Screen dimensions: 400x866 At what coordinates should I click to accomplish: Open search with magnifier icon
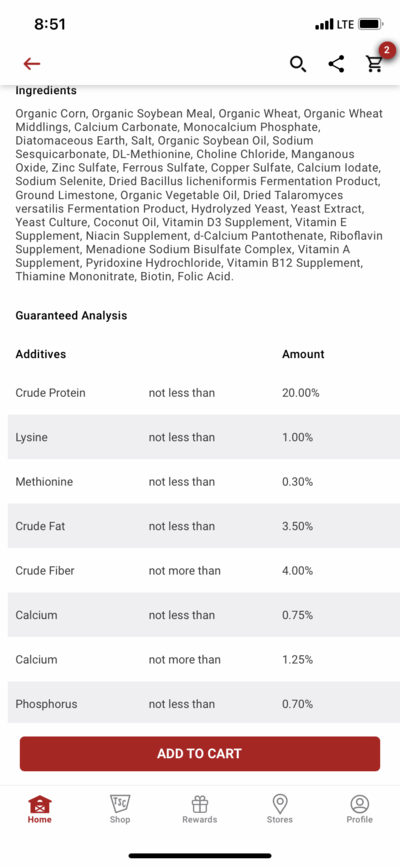[x=298, y=64]
